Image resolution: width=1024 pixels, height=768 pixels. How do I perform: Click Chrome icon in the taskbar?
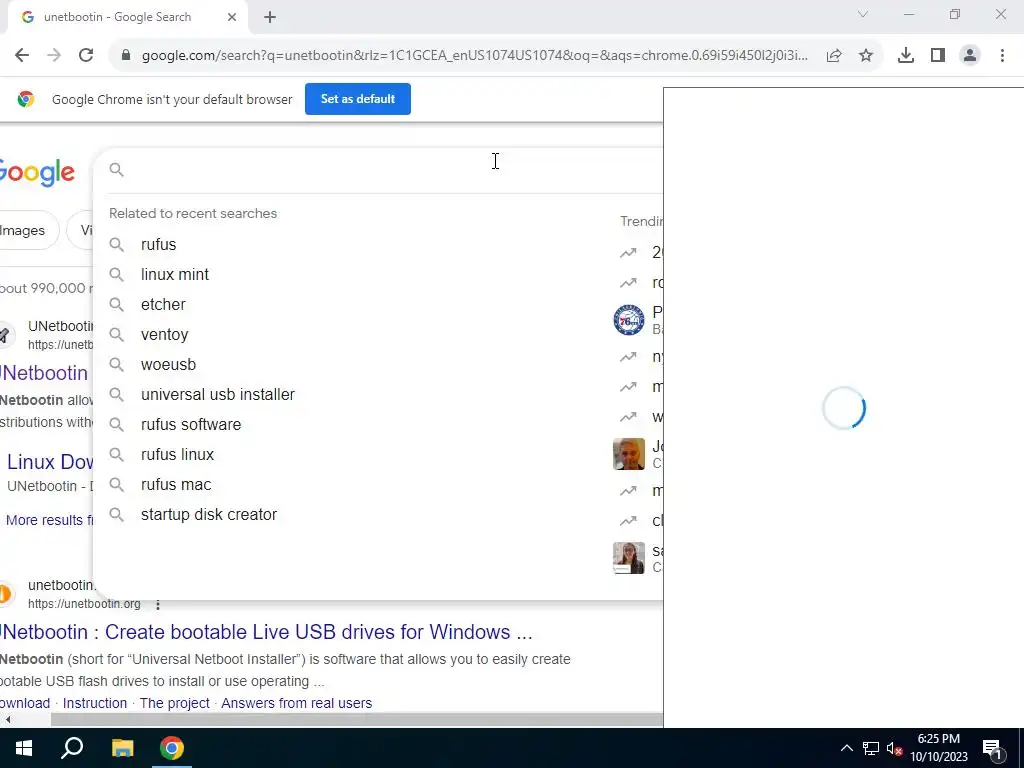[x=172, y=748]
